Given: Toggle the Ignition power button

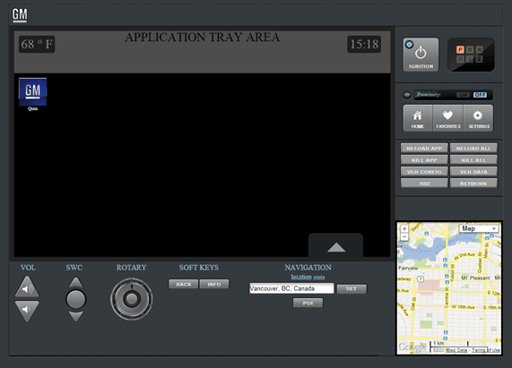Looking at the screenshot, I should coord(421,55).
